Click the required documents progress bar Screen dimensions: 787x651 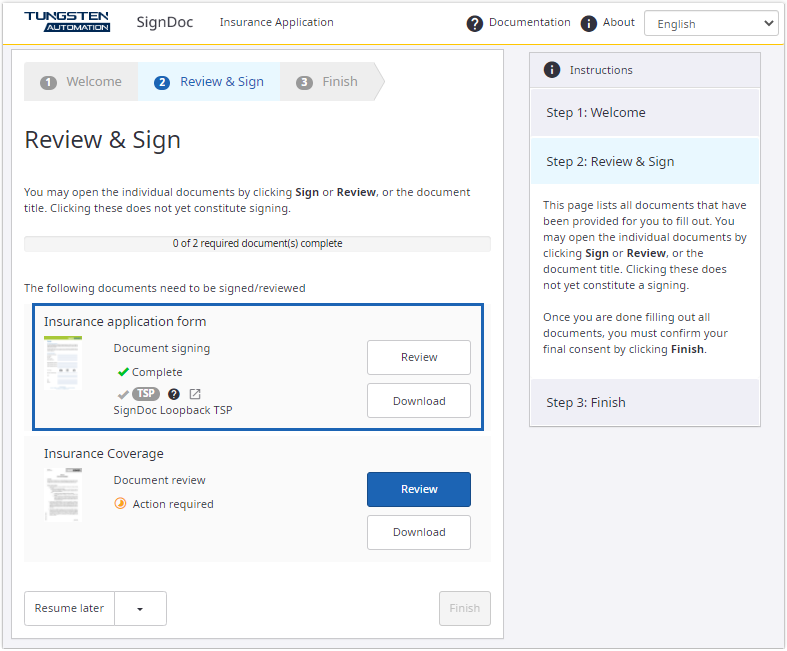click(257, 243)
